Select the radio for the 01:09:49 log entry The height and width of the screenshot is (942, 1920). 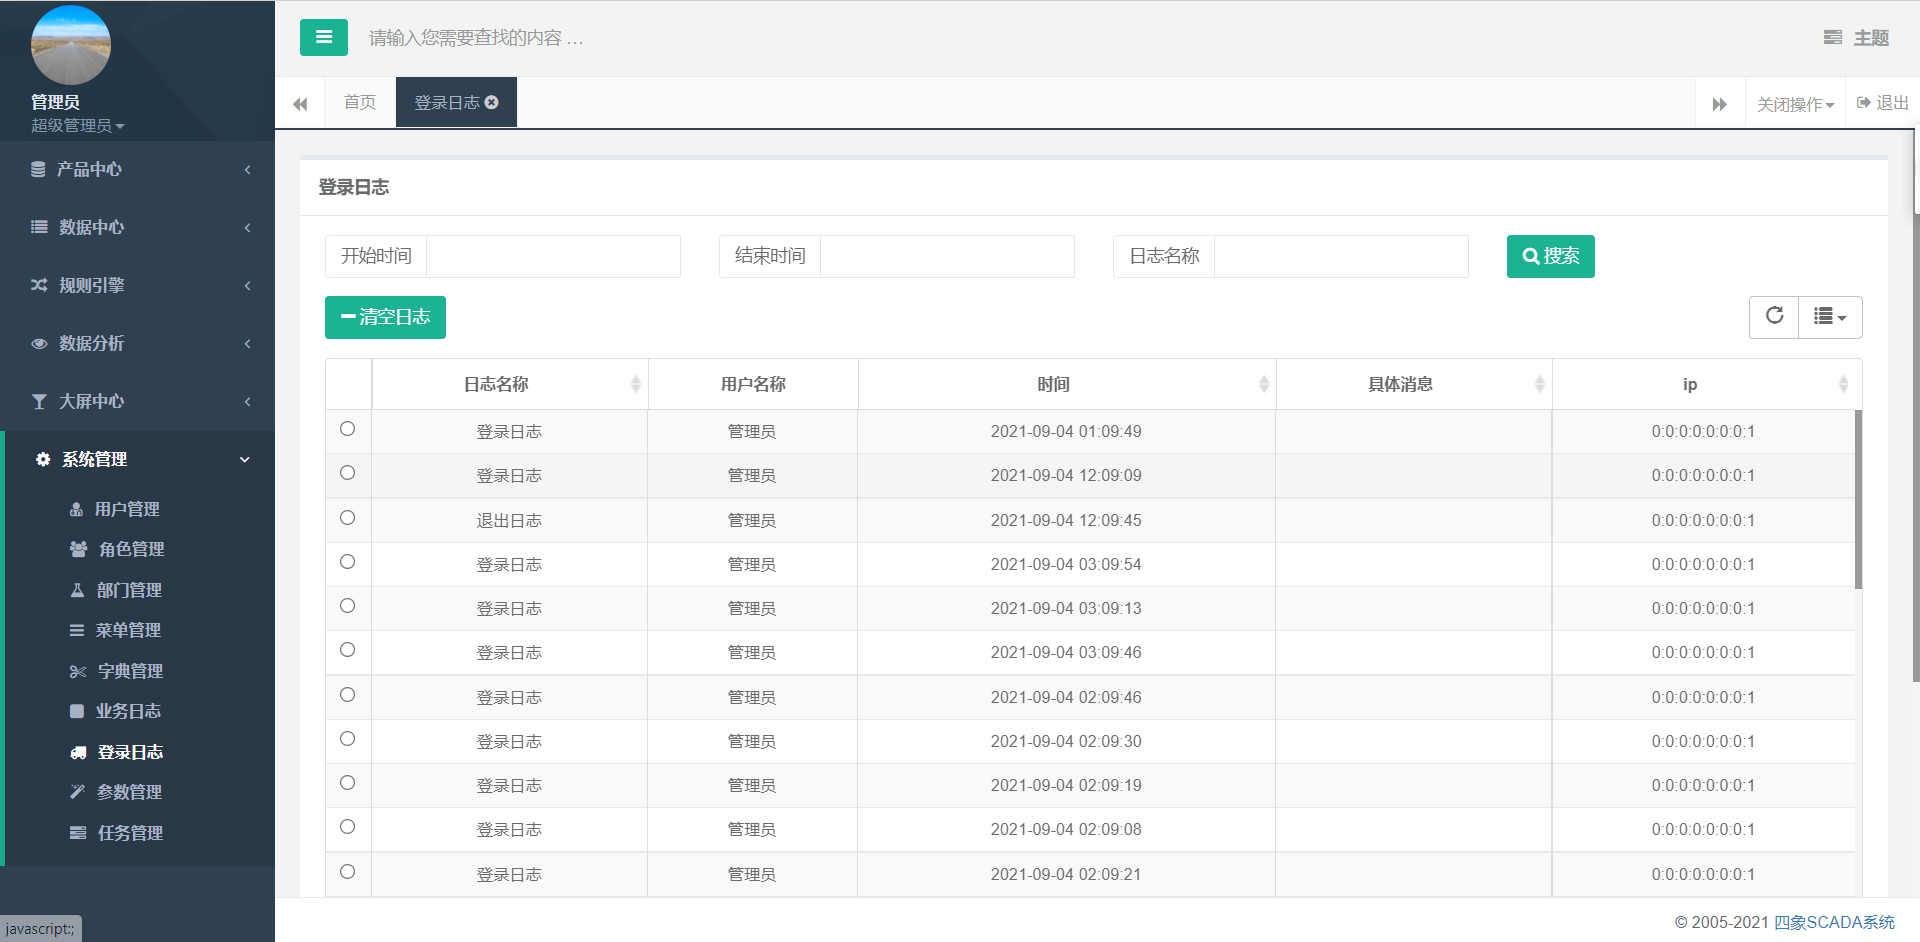coord(347,429)
